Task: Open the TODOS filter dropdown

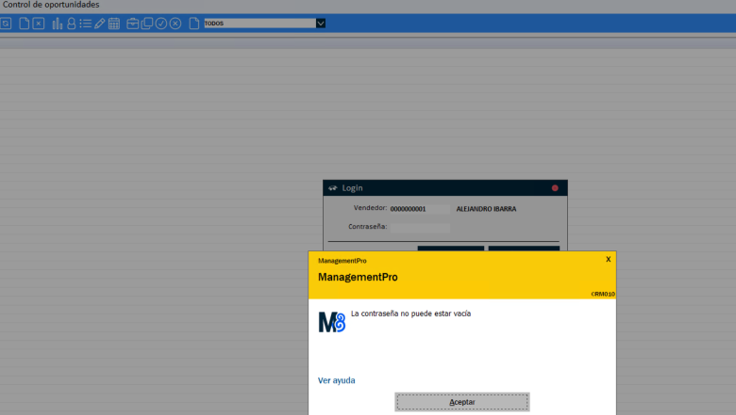Action: tap(320, 23)
